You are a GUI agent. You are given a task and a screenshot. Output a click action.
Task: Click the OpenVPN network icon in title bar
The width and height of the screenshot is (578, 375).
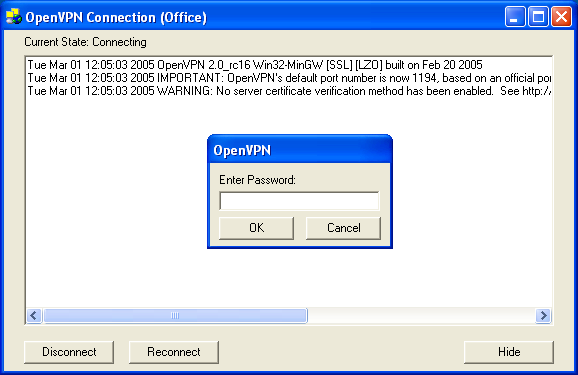[14, 16]
